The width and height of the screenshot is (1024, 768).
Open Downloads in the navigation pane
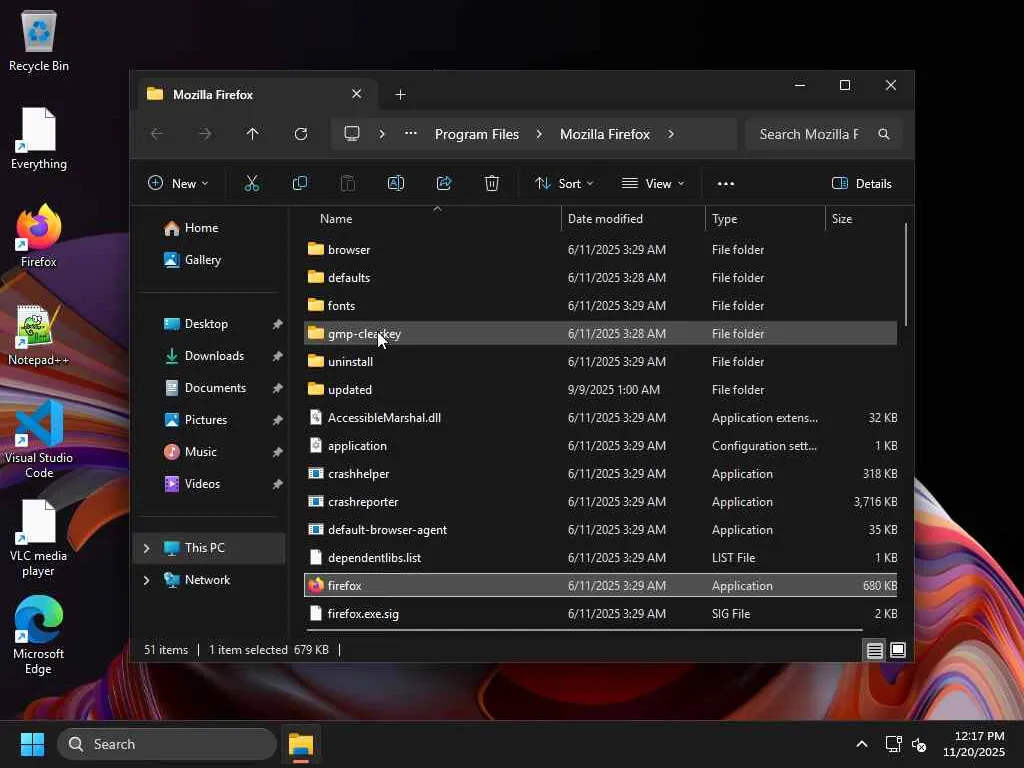point(214,356)
